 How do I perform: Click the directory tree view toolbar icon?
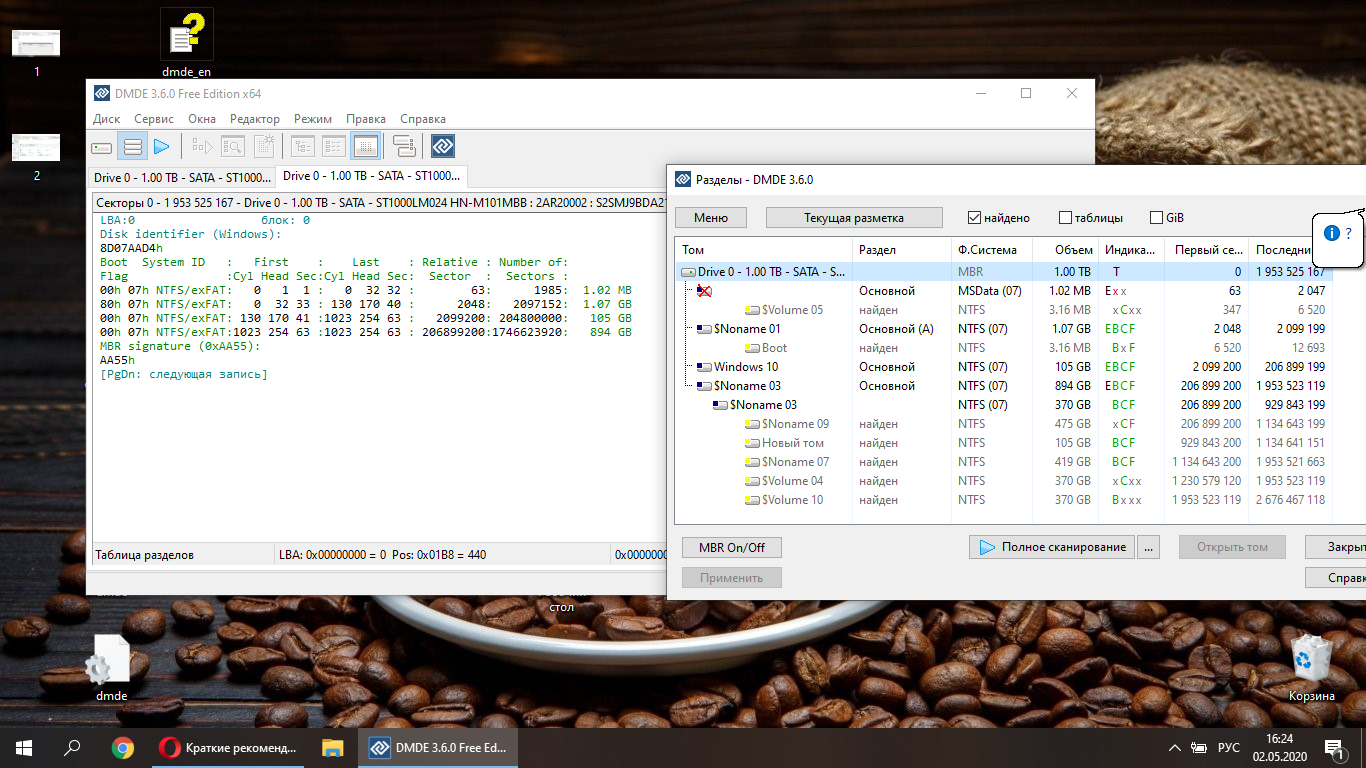click(303, 147)
